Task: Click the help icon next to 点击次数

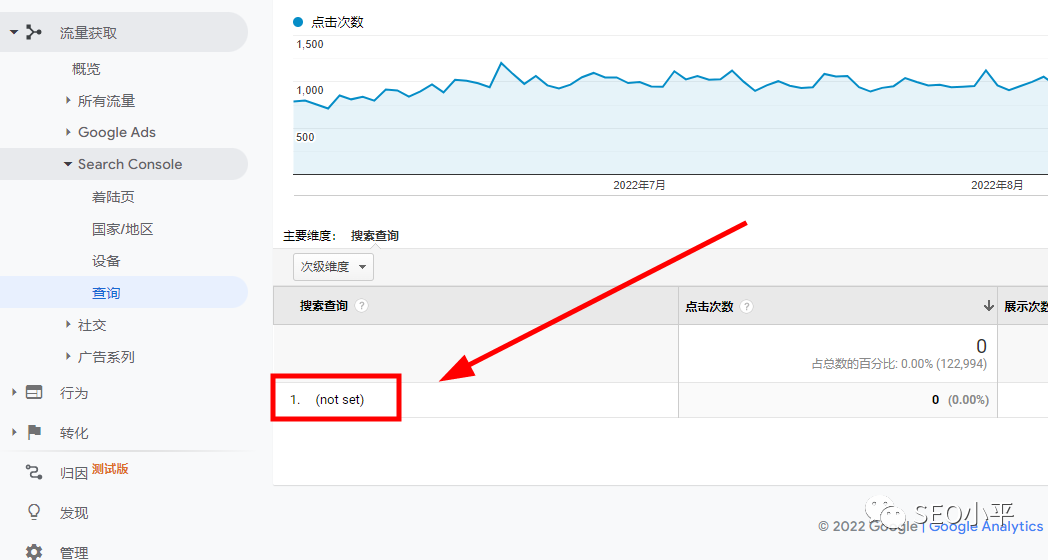Action: pos(747,306)
